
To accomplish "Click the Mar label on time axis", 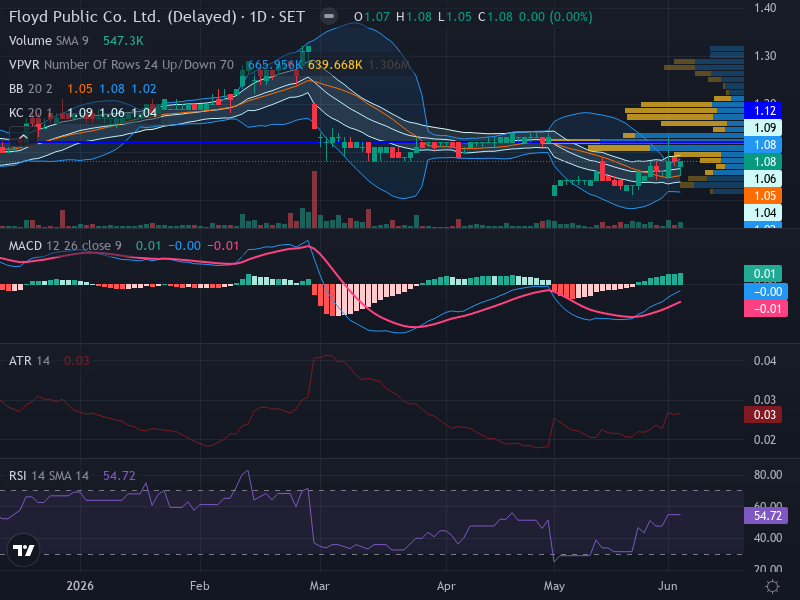I will (319, 586).
